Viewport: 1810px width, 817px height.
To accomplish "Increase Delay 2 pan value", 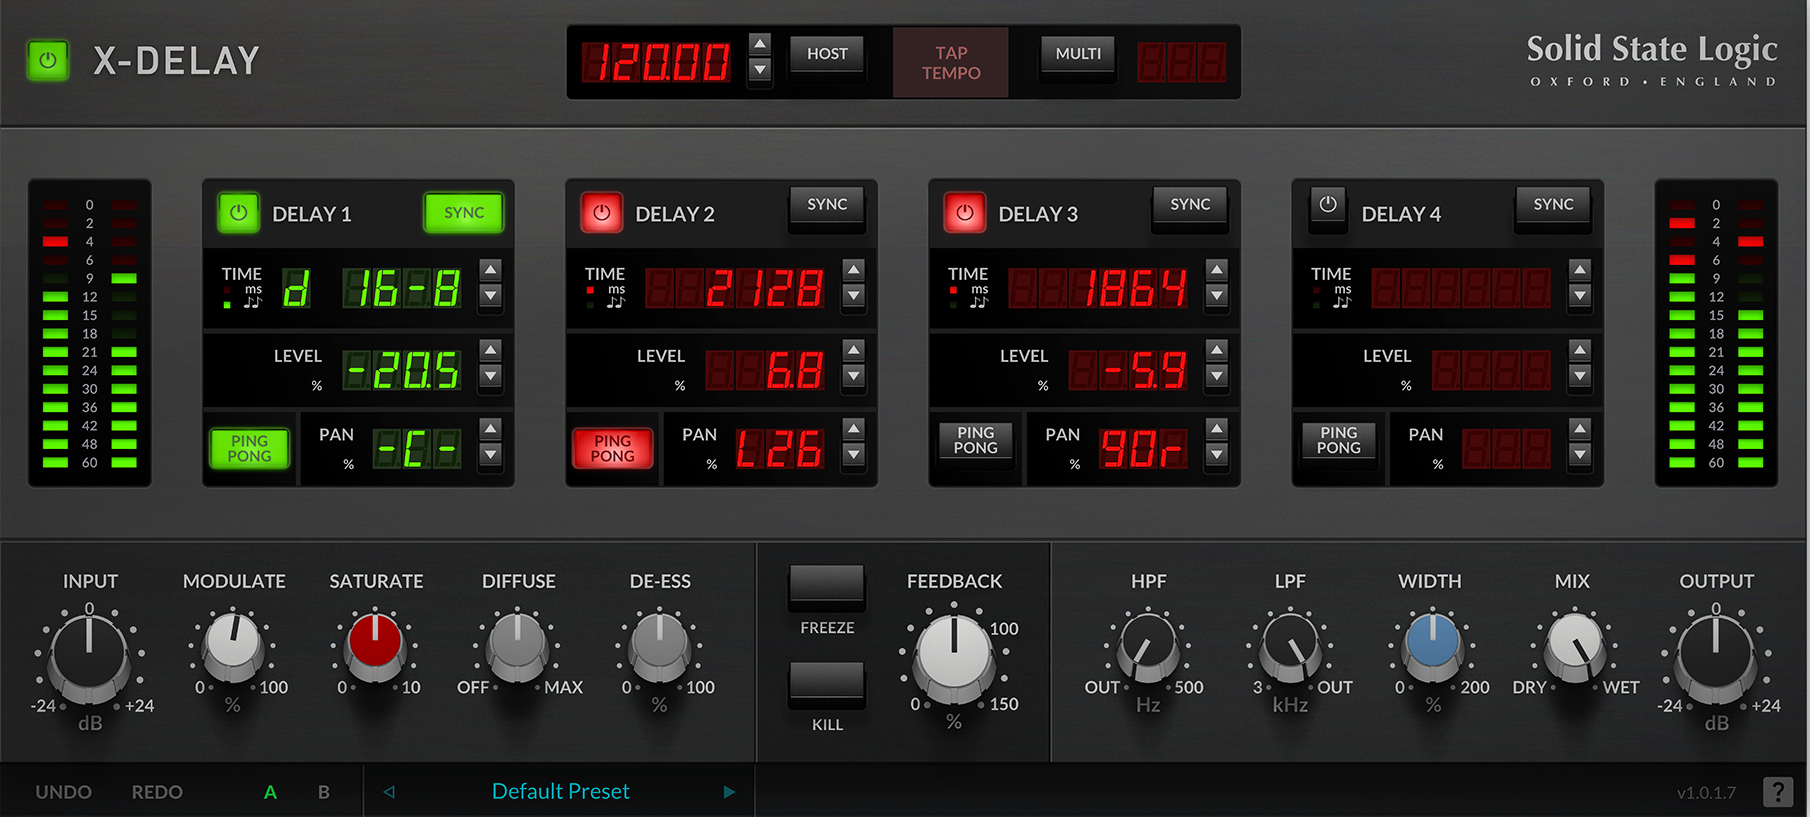I will pyautogui.click(x=853, y=429).
